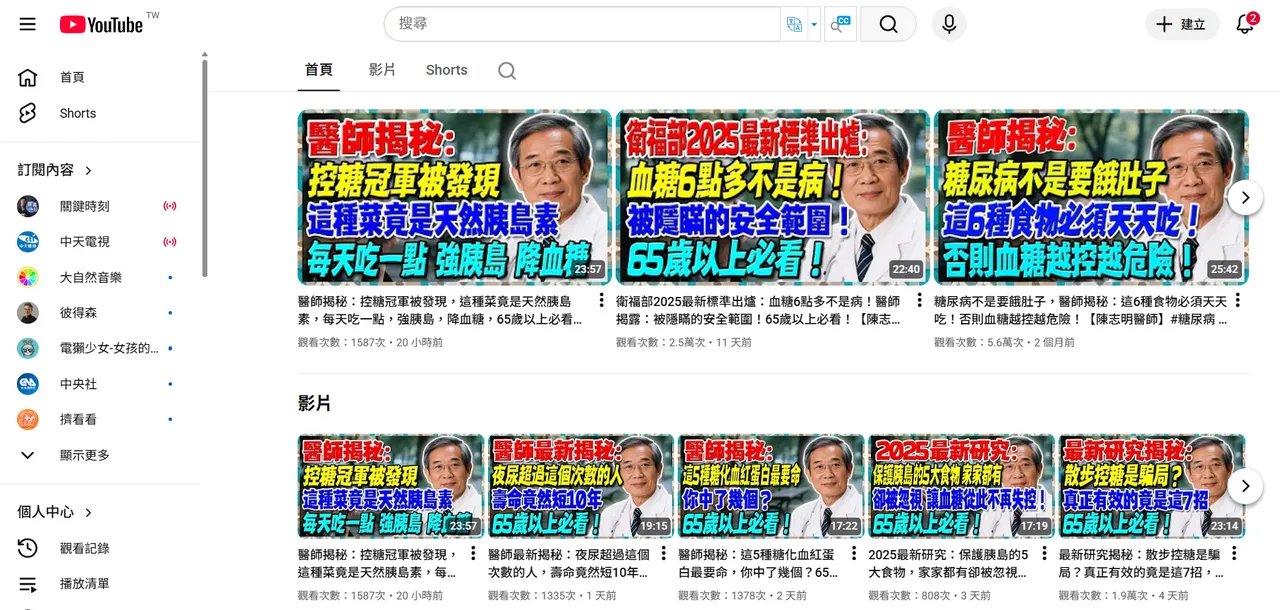Switch to the 影片 tab
The height and width of the screenshot is (610, 1280).
point(383,70)
